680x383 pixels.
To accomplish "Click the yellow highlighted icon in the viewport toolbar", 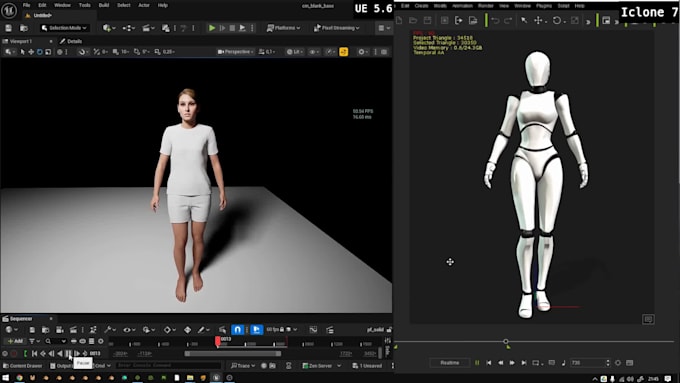I will tap(343, 52).
